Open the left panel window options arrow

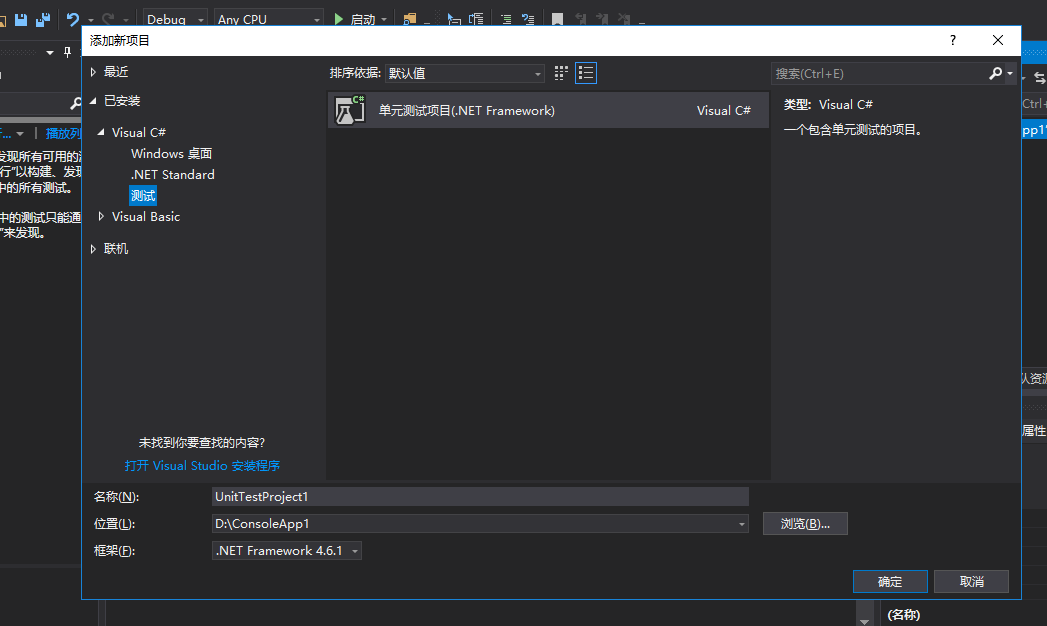49,53
